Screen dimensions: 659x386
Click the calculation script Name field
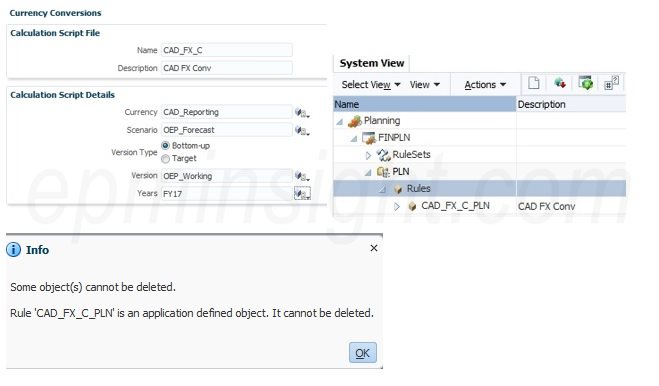click(227, 50)
